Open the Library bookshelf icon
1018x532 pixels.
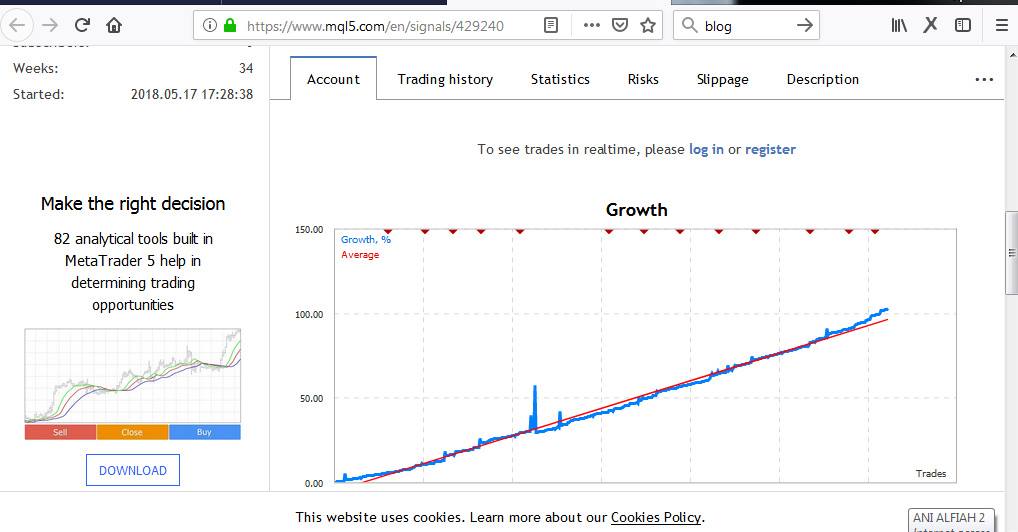(x=899, y=25)
